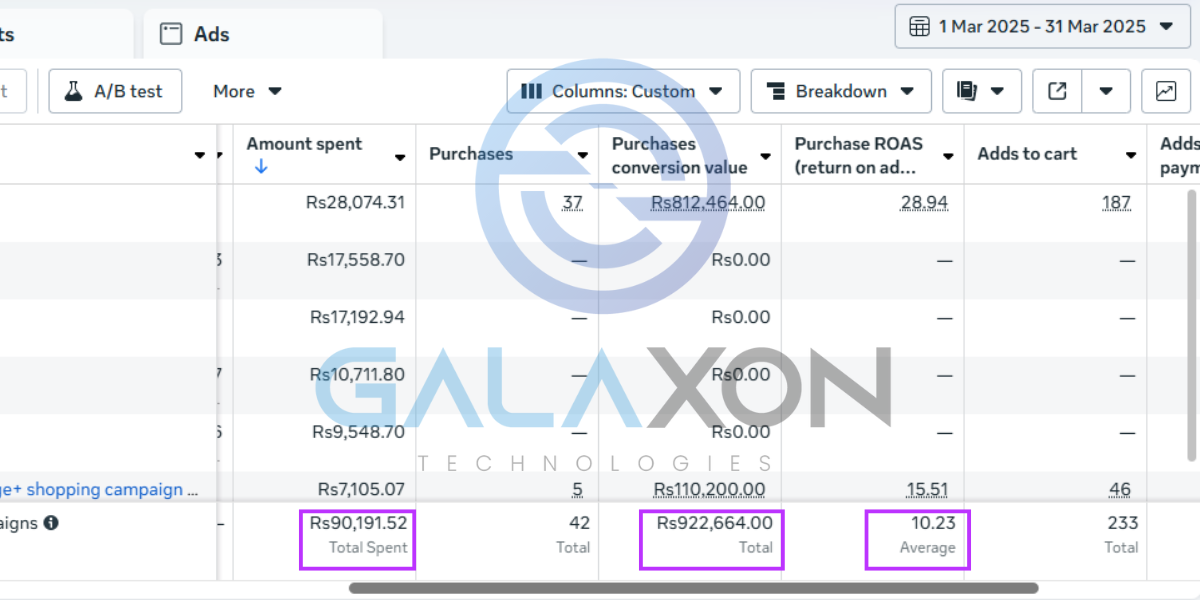This screenshot has width=1200, height=600.
Task: Click amount spent value Rs28,074.31
Action: pos(355,202)
